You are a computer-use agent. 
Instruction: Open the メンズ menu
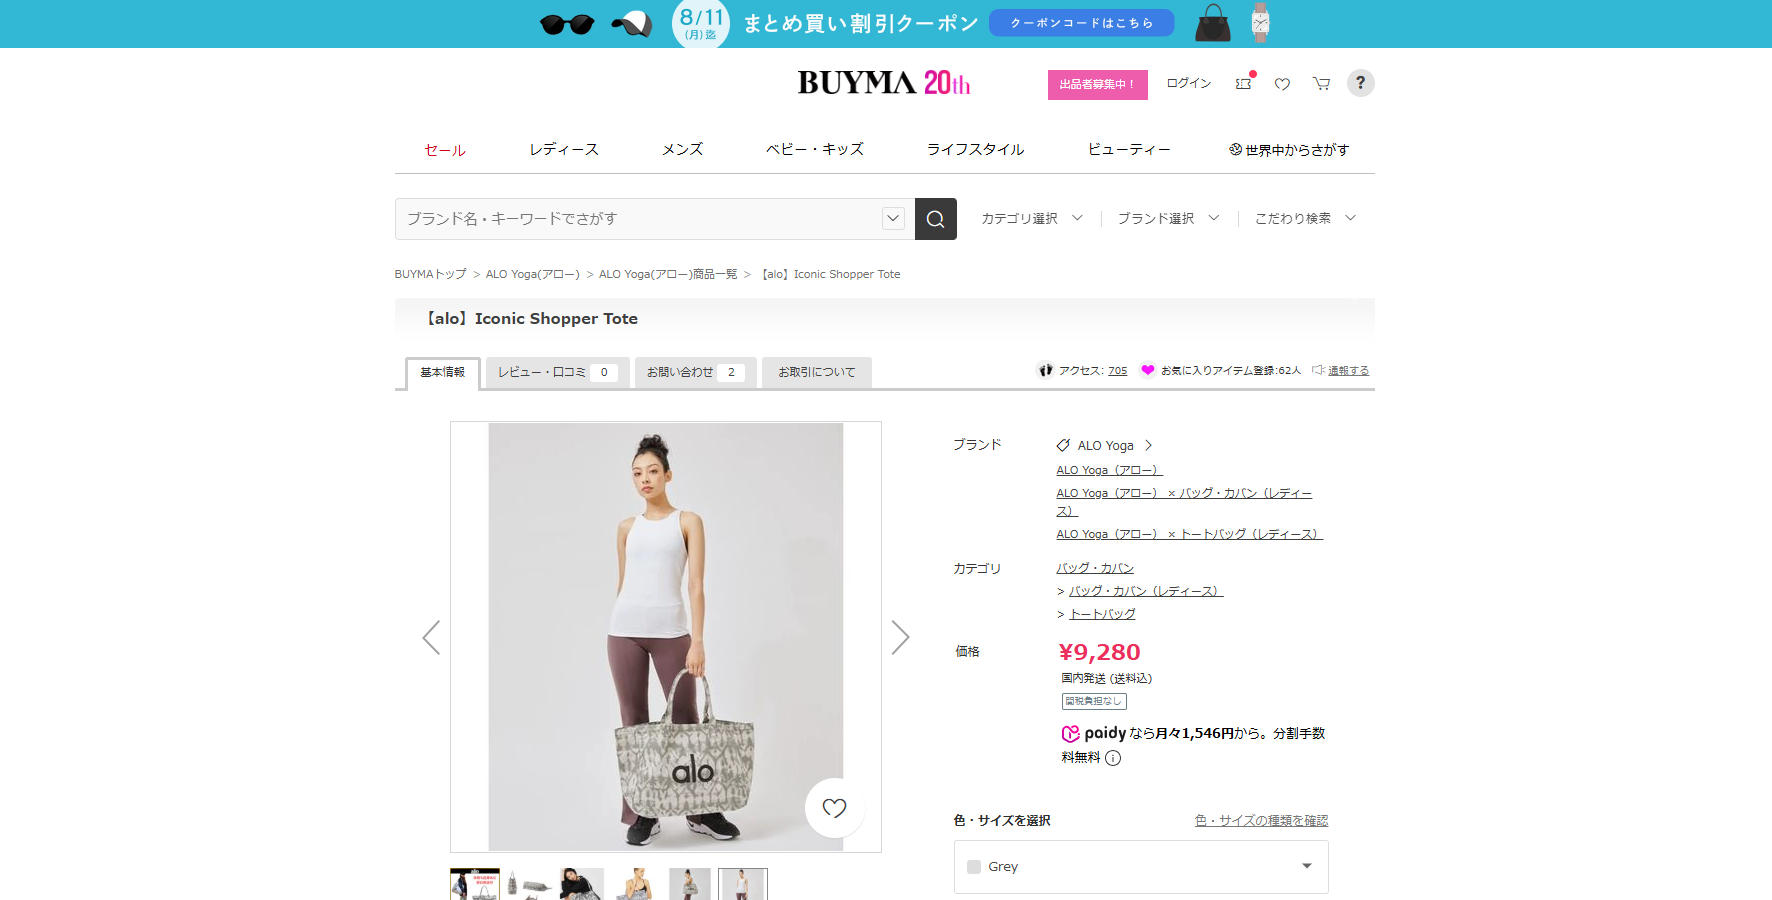(682, 150)
